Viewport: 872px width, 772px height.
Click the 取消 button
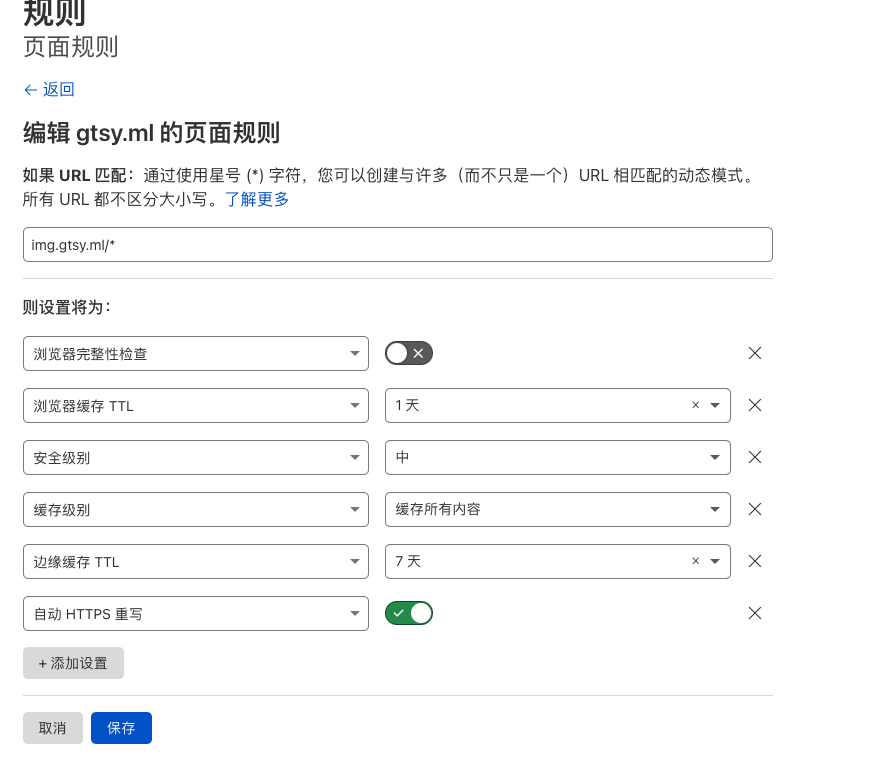(x=53, y=728)
